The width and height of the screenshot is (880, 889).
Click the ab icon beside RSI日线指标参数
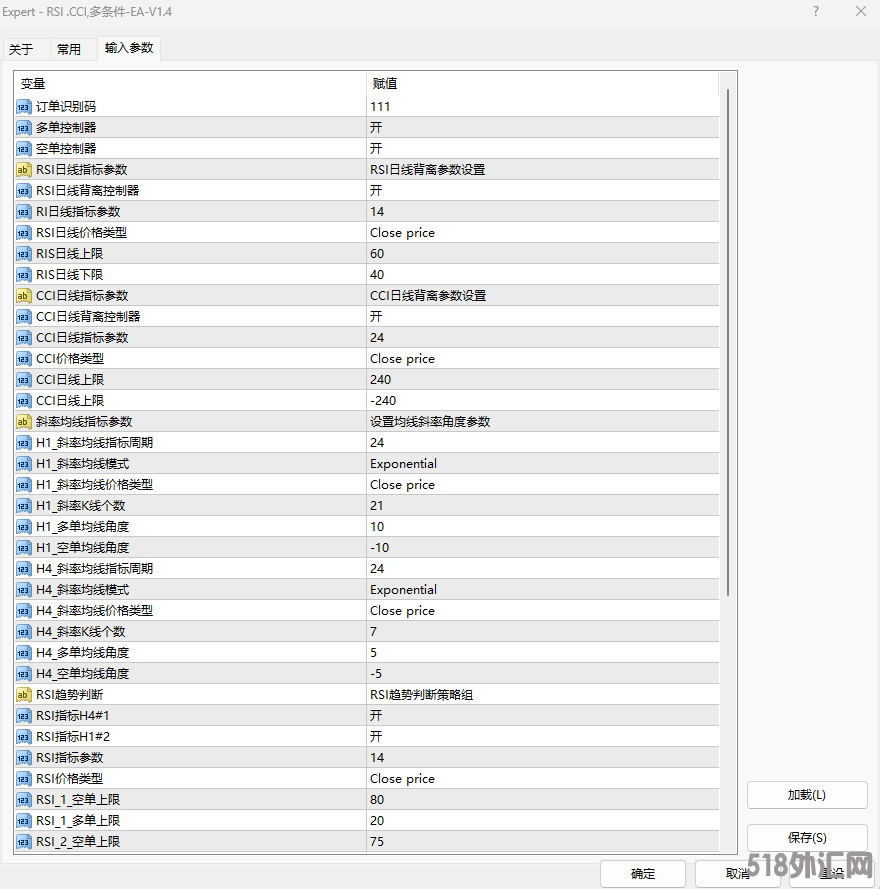click(23, 170)
